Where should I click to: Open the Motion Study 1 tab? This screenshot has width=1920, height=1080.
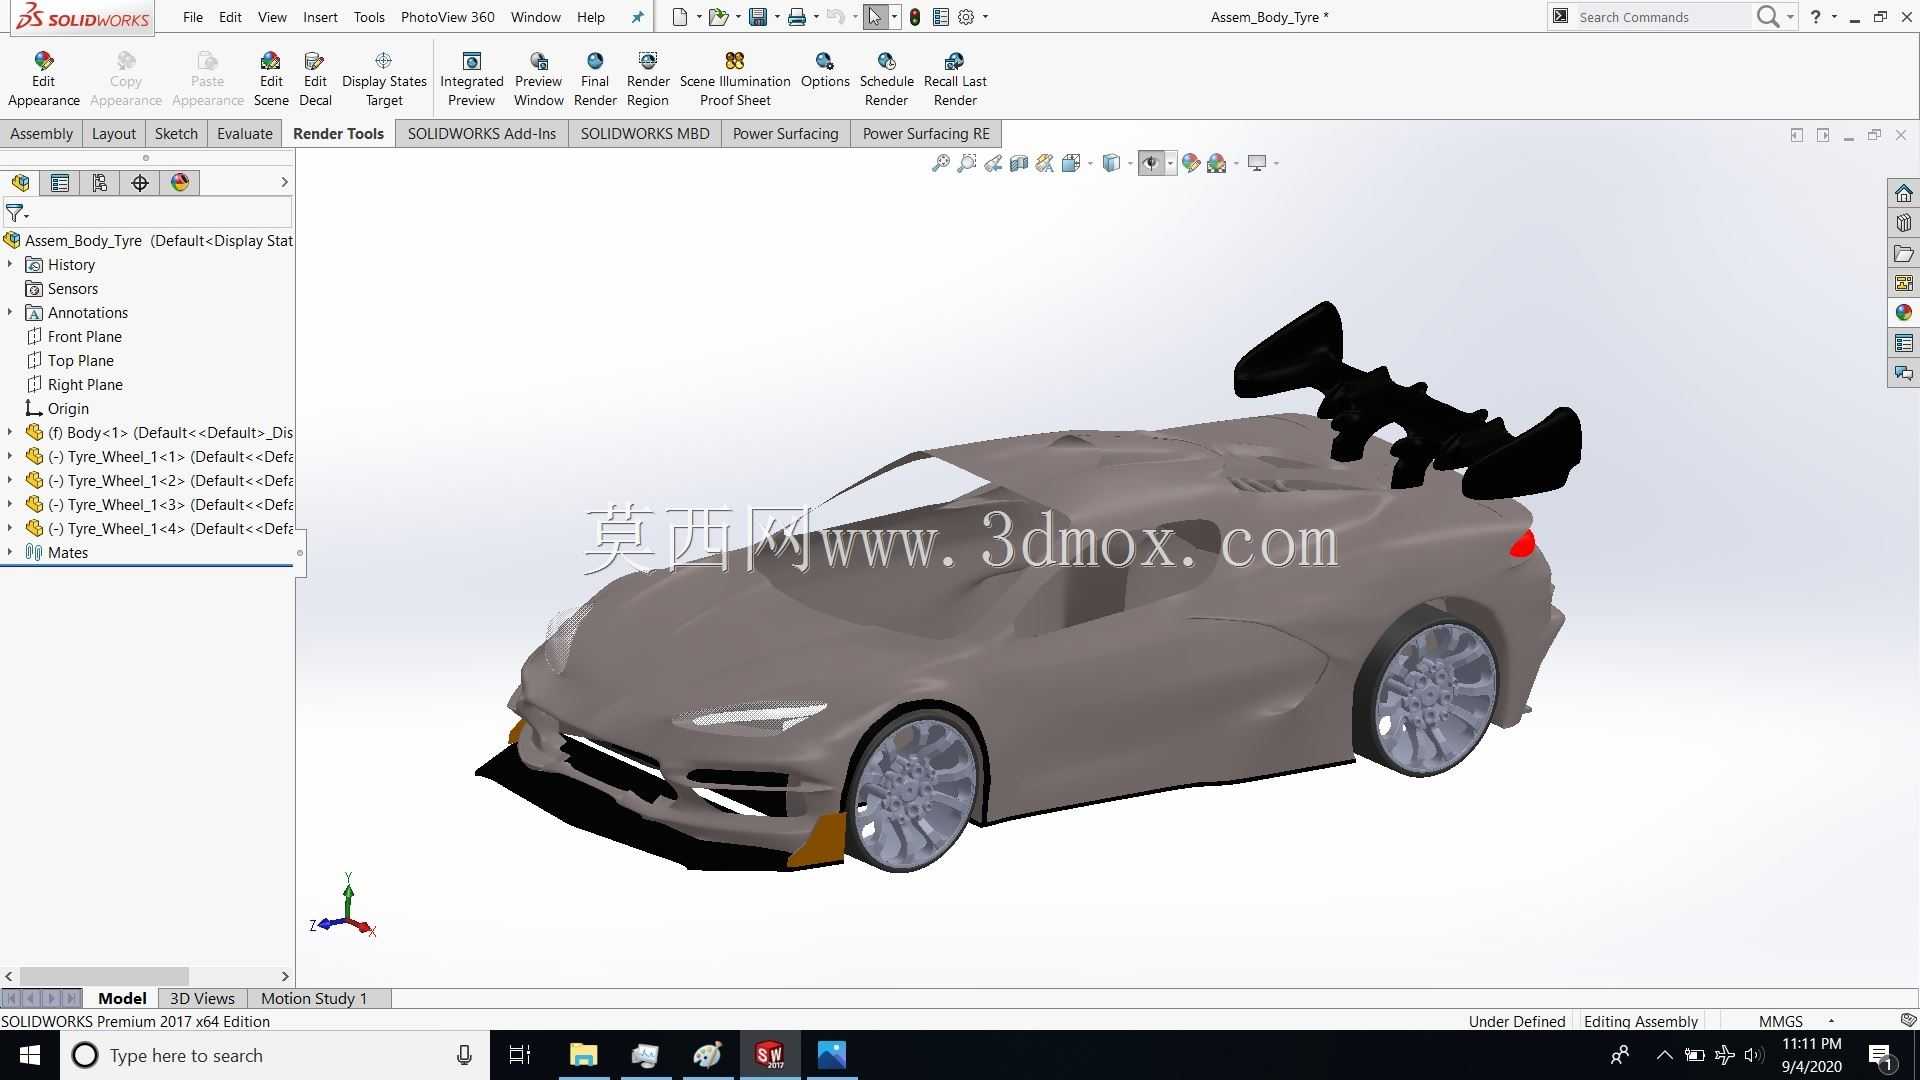314,998
